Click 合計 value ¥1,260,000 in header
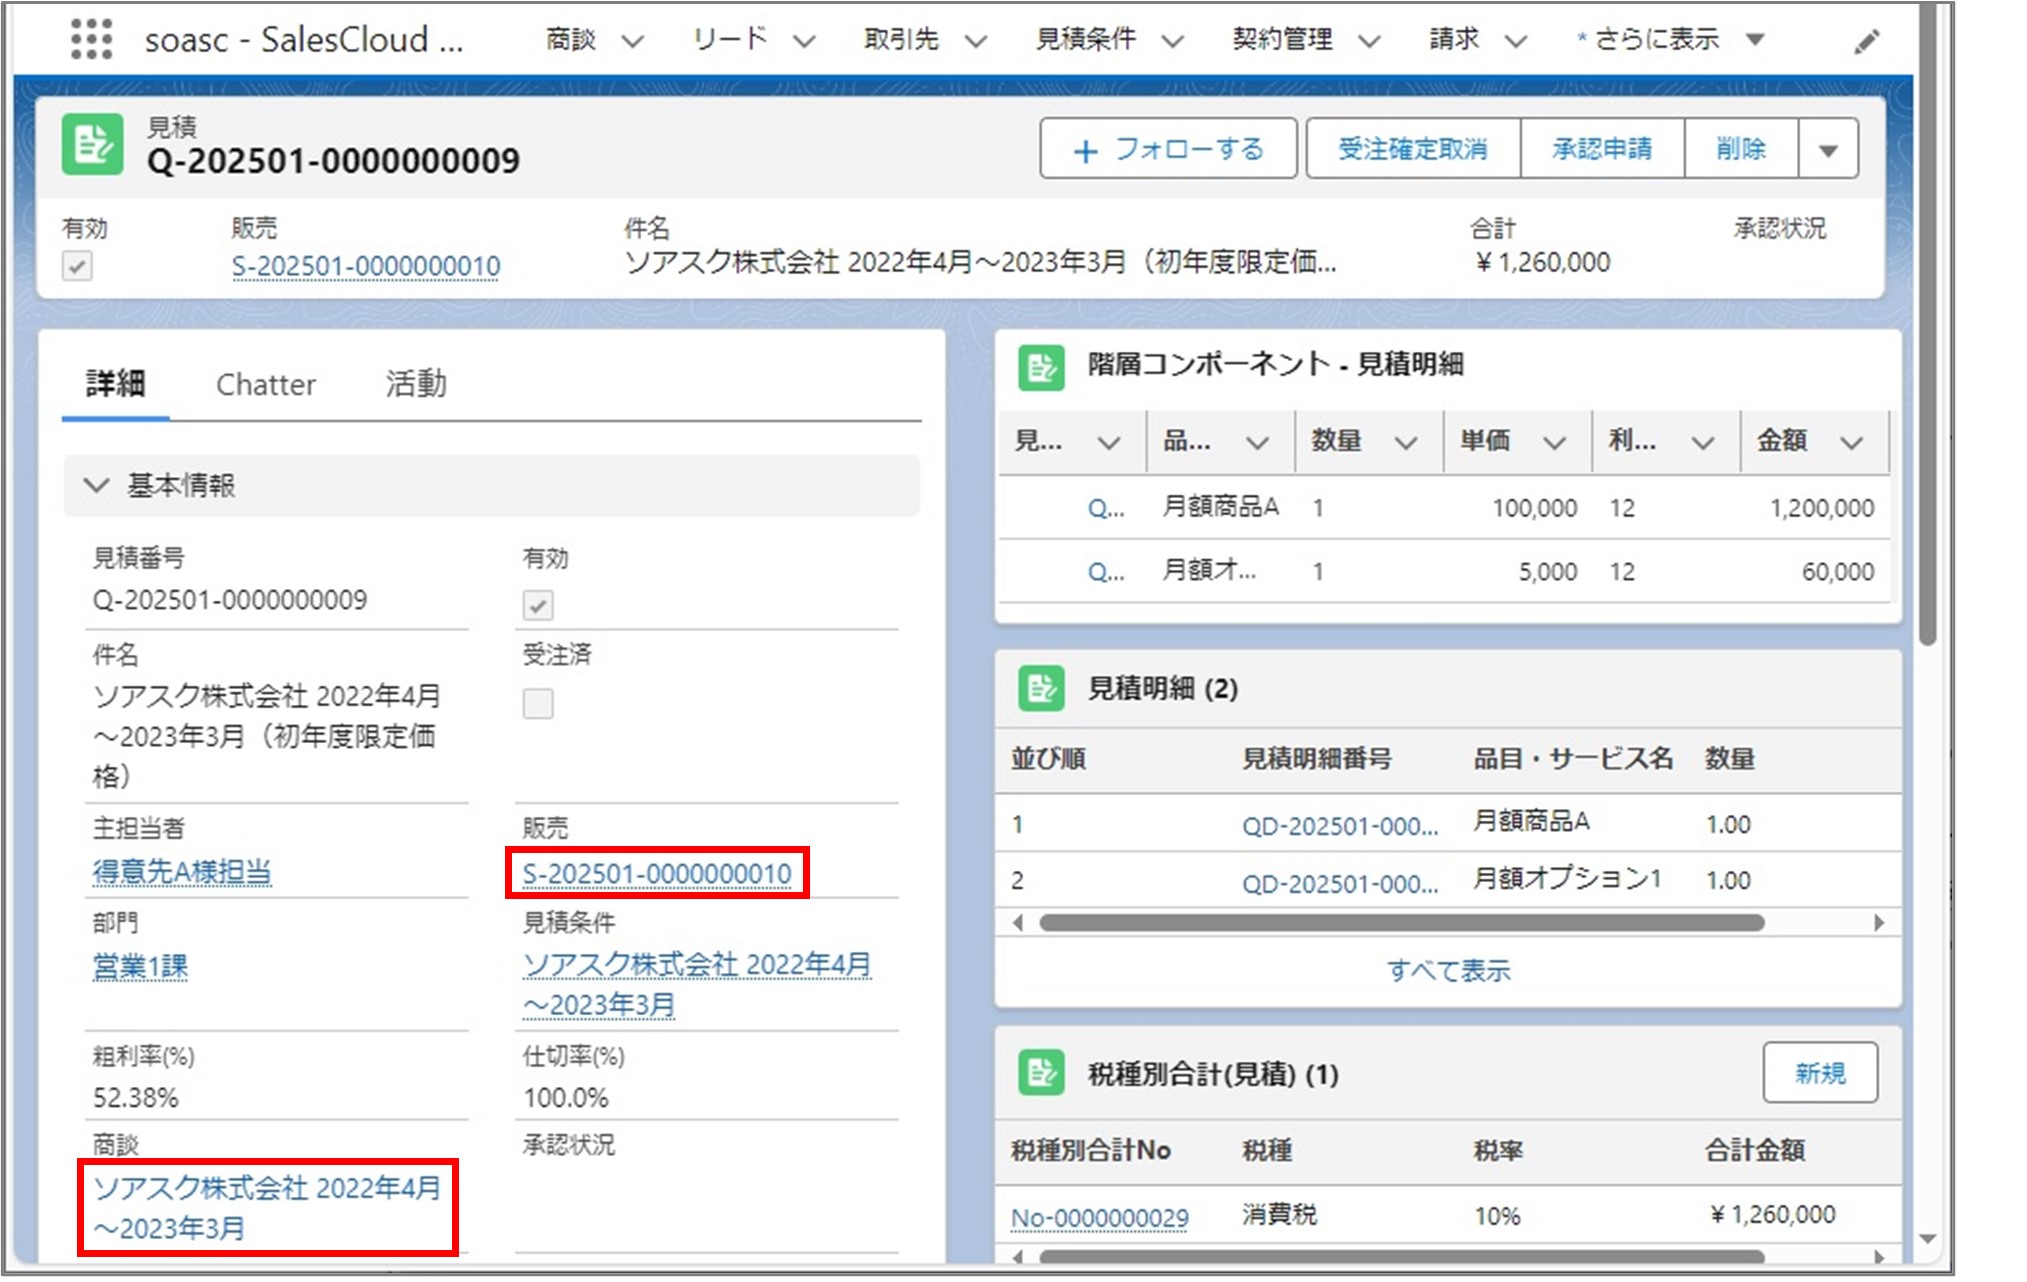The image size is (2027, 1282). click(x=1542, y=263)
